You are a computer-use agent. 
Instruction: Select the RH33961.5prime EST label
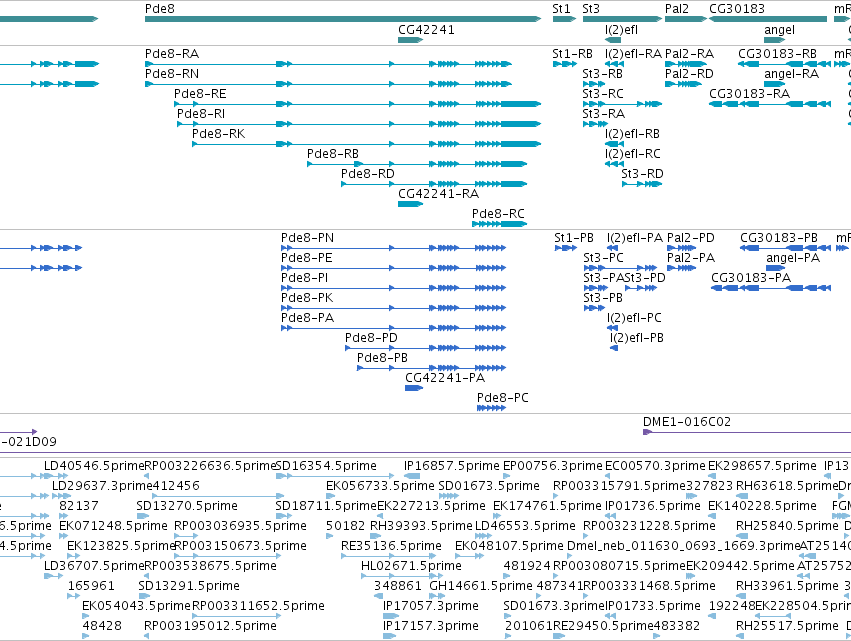787,586
